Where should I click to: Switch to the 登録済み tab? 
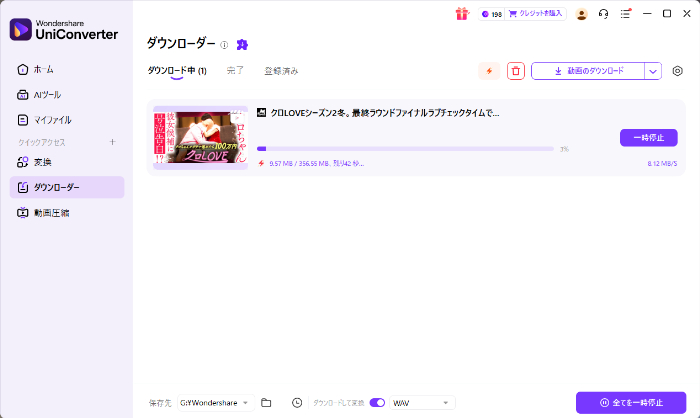[x=281, y=71]
